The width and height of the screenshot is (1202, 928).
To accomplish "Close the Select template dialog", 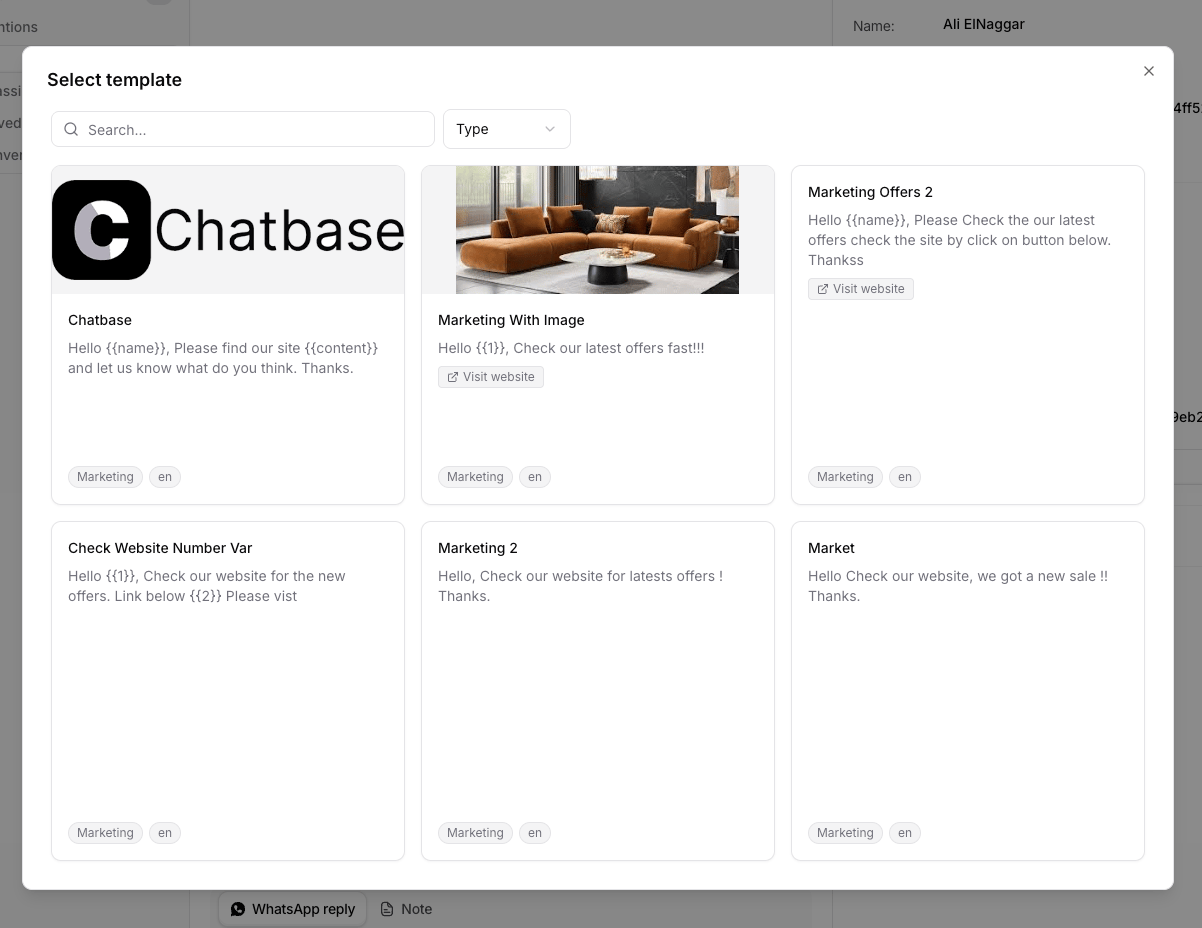I will [1149, 71].
